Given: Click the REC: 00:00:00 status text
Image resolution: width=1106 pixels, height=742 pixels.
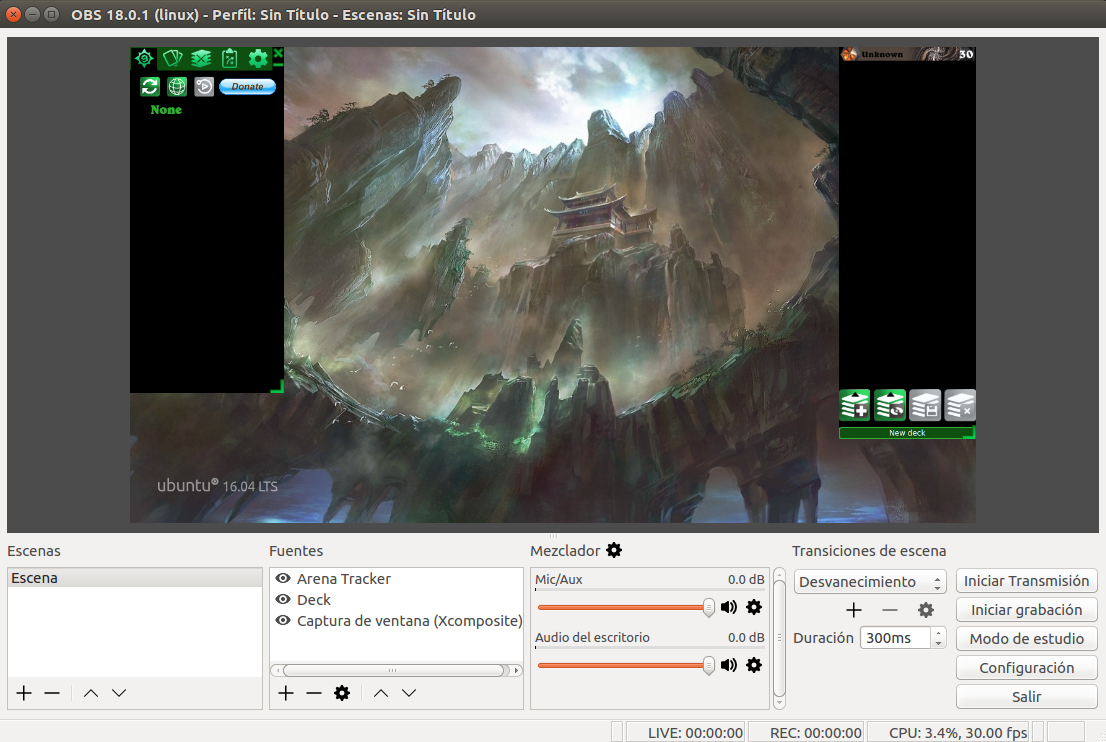Looking at the screenshot, I should (x=815, y=733).
